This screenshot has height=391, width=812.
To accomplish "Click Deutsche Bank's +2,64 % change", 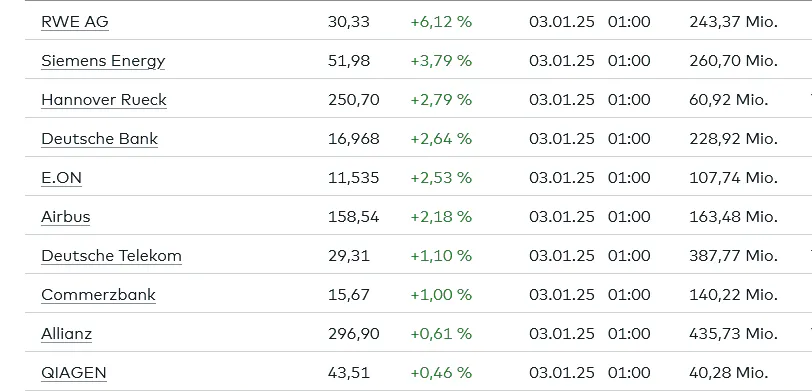I will coord(441,139).
